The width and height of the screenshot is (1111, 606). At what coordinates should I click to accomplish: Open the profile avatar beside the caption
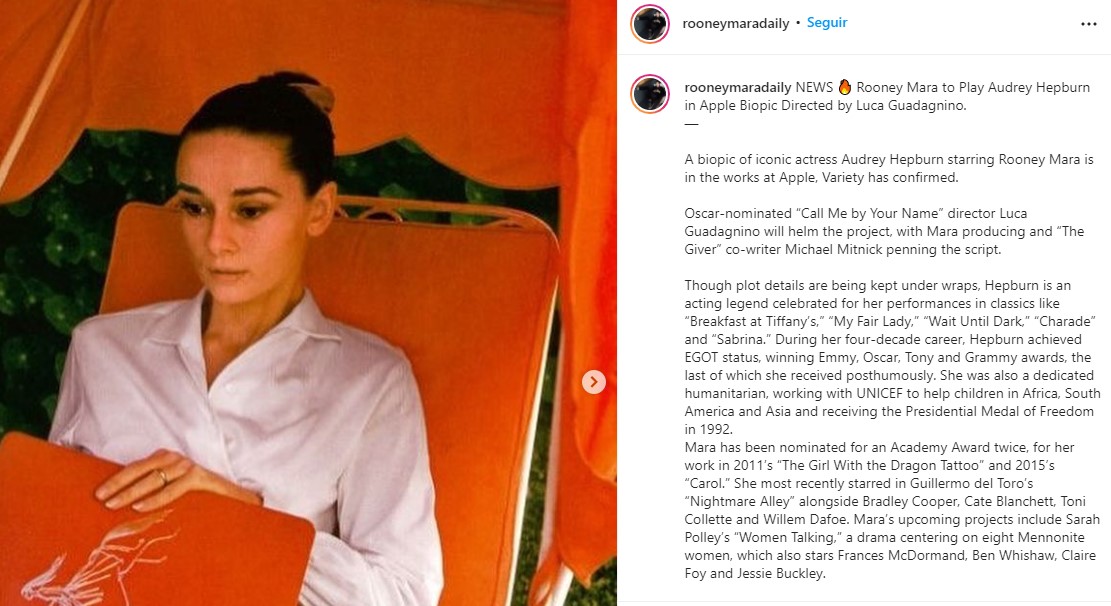coord(650,94)
